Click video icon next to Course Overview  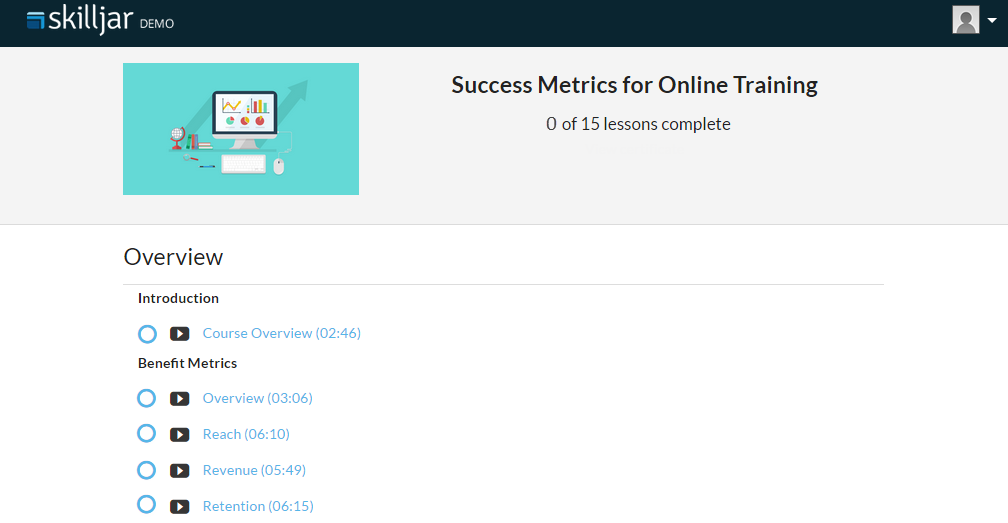click(180, 334)
